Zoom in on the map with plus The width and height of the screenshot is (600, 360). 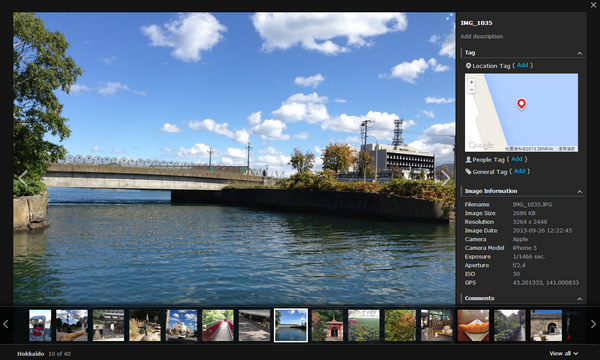pyautogui.click(x=471, y=82)
